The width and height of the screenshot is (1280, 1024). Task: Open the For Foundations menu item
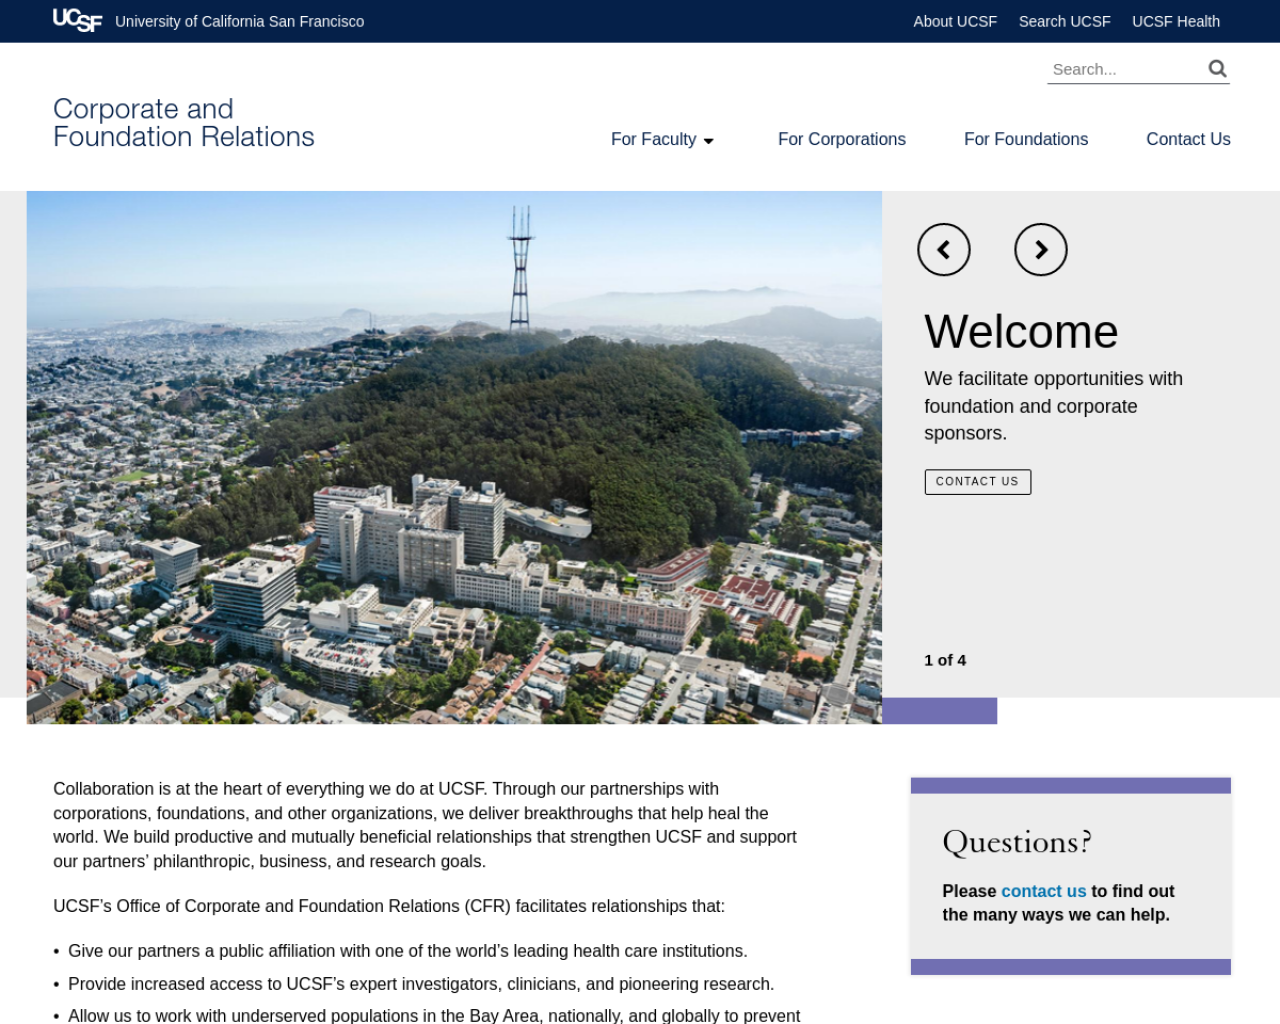click(1025, 139)
